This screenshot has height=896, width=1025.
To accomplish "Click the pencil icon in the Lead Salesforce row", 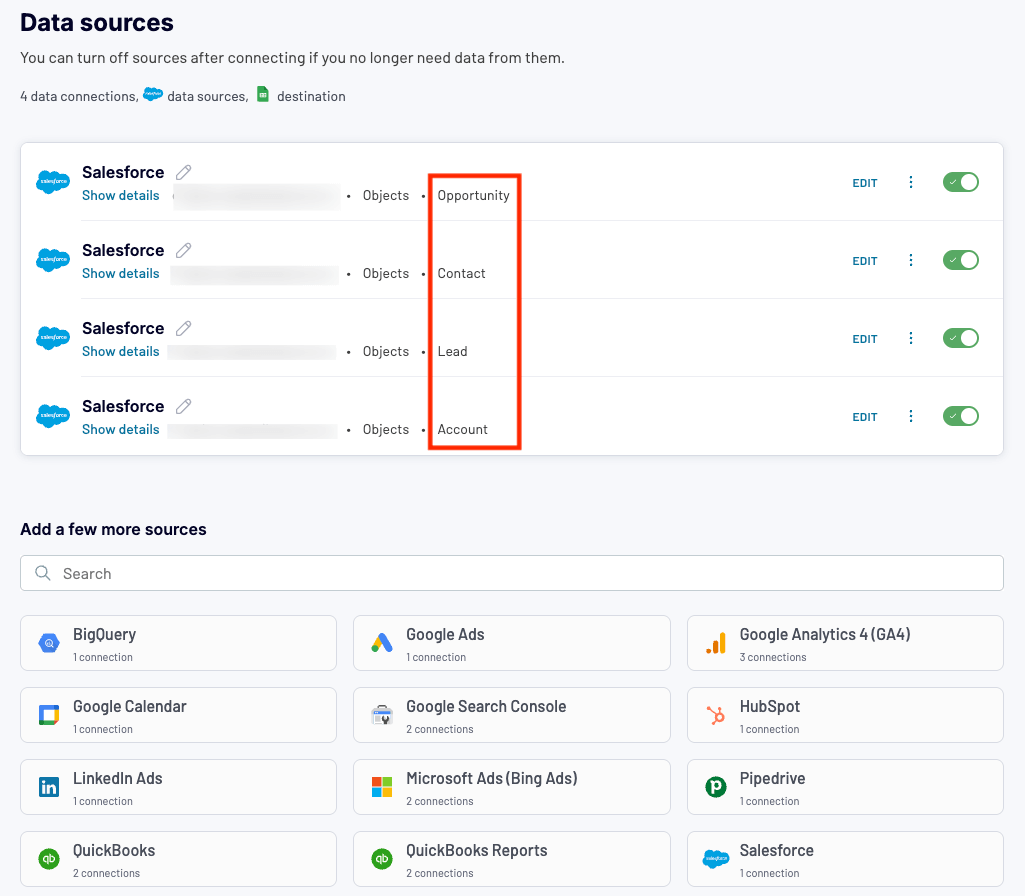I will (184, 328).
